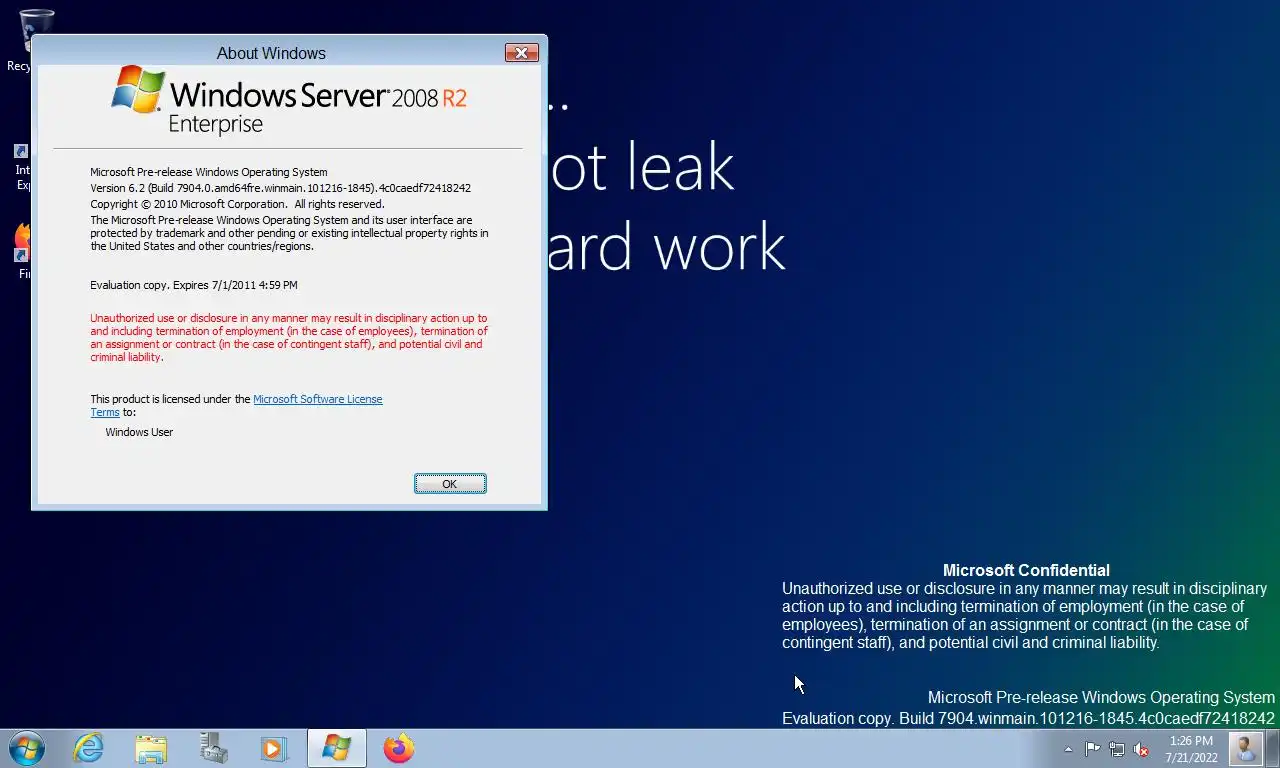Click the 'Evaluation copy. Expires 7/1/2011' text
This screenshot has width=1280, height=768.
click(194, 285)
